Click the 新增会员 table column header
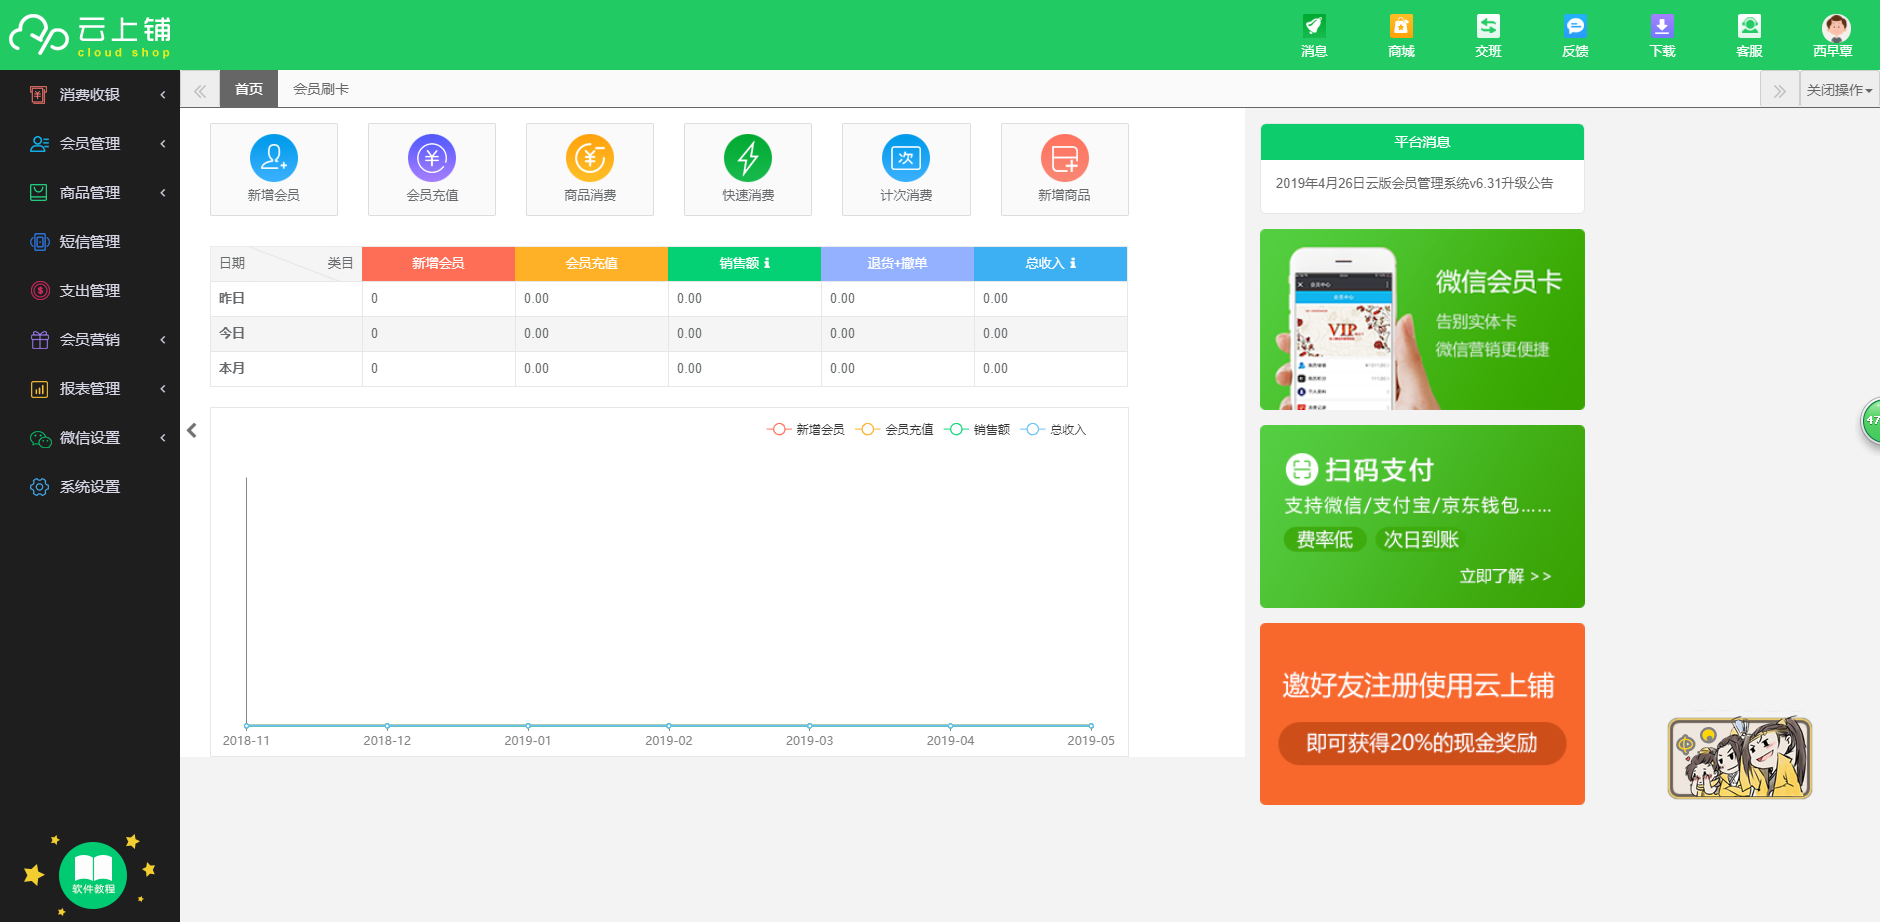1880x922 pixels. click(x=438, y=264)
